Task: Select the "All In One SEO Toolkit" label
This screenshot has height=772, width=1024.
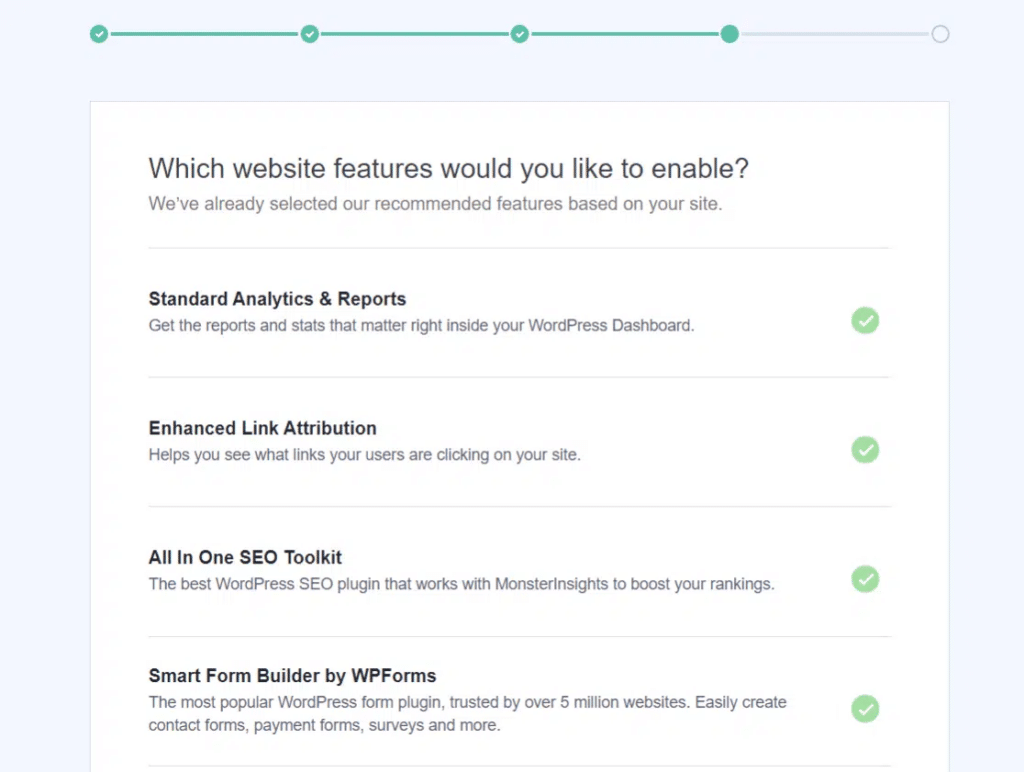Action: point(245,557)
